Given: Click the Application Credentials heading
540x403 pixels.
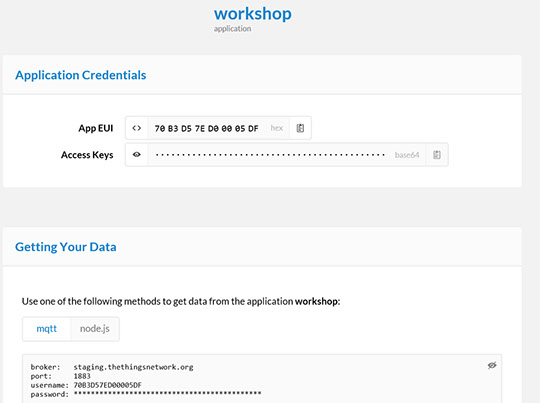Looking at the screenshot, I should click(81, 75).
